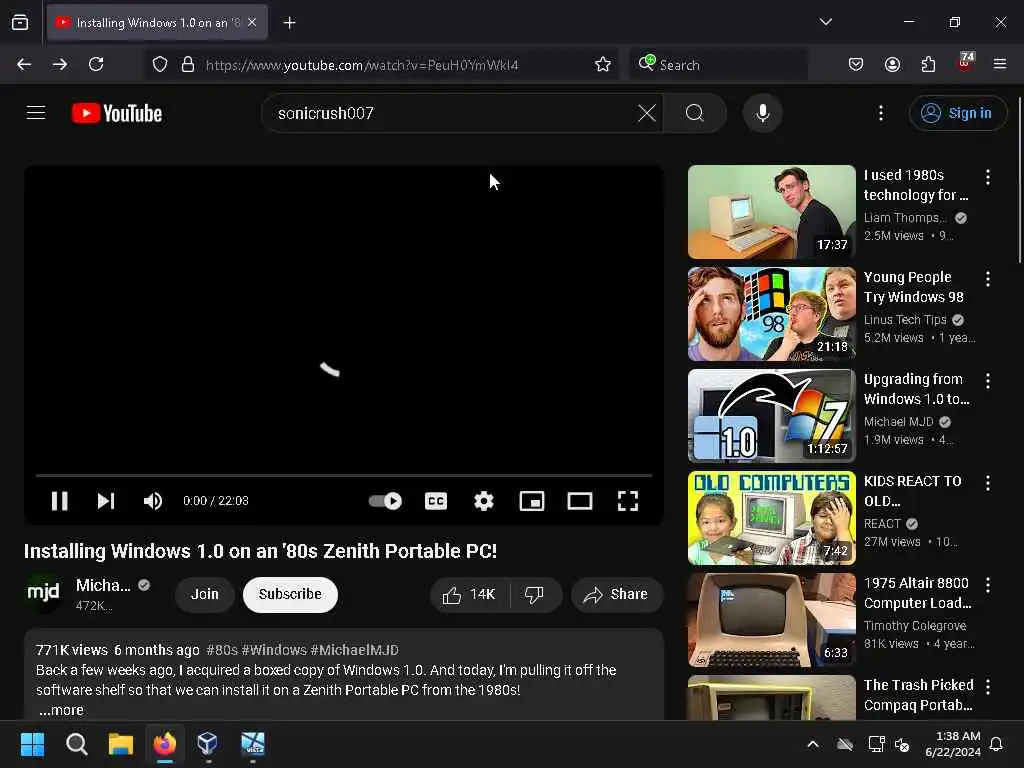
Task: Open uBlock extension with 74 badge
Action: (x=965, y=63)
